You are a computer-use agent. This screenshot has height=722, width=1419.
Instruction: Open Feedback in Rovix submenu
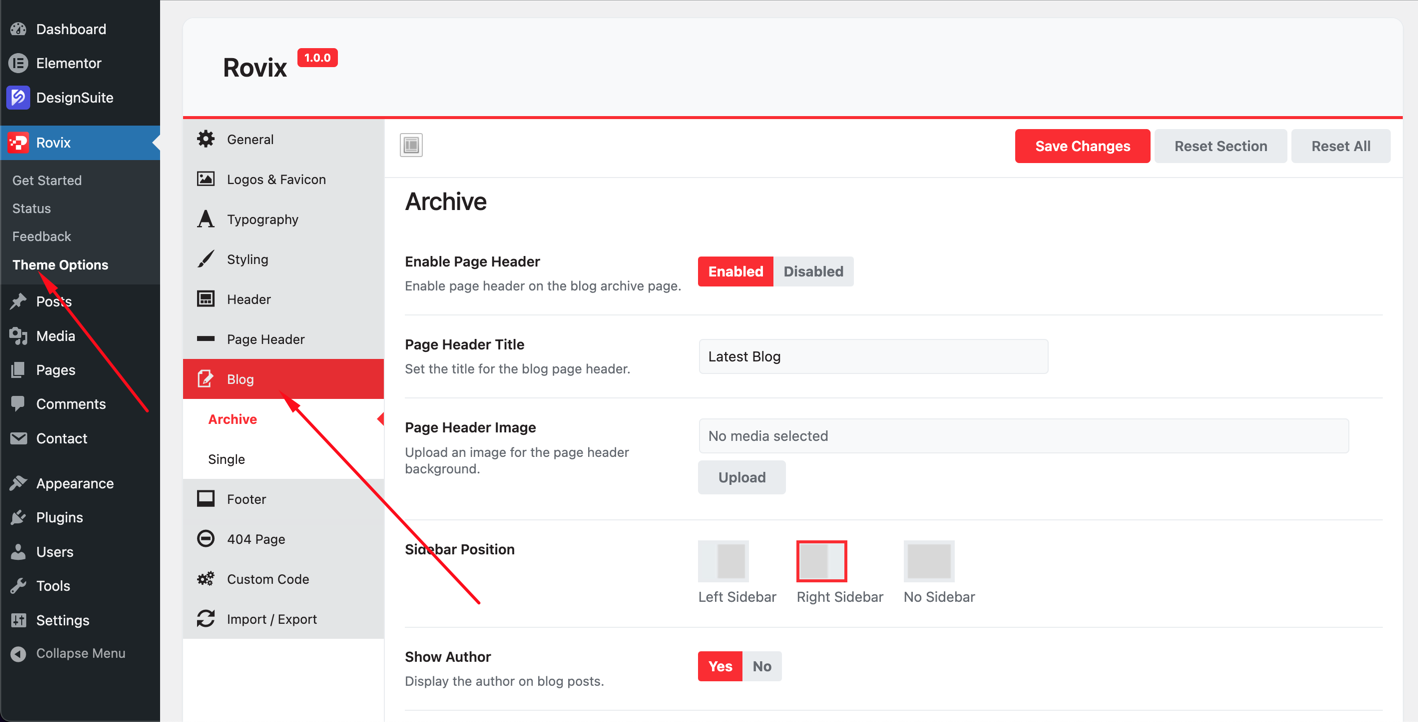[41, 237]
